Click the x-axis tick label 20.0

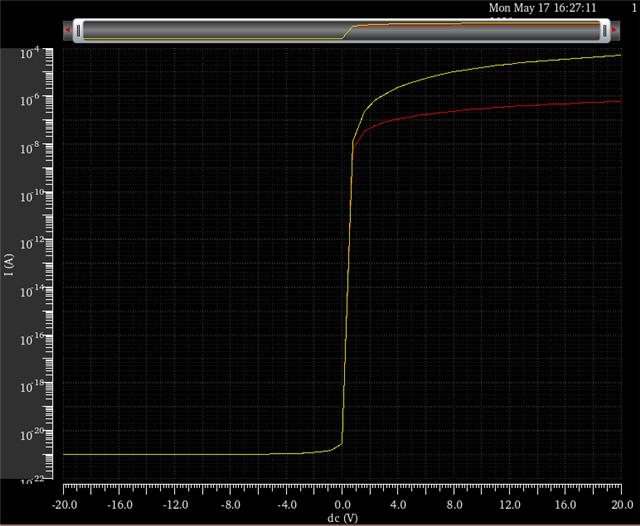point(622,505)
